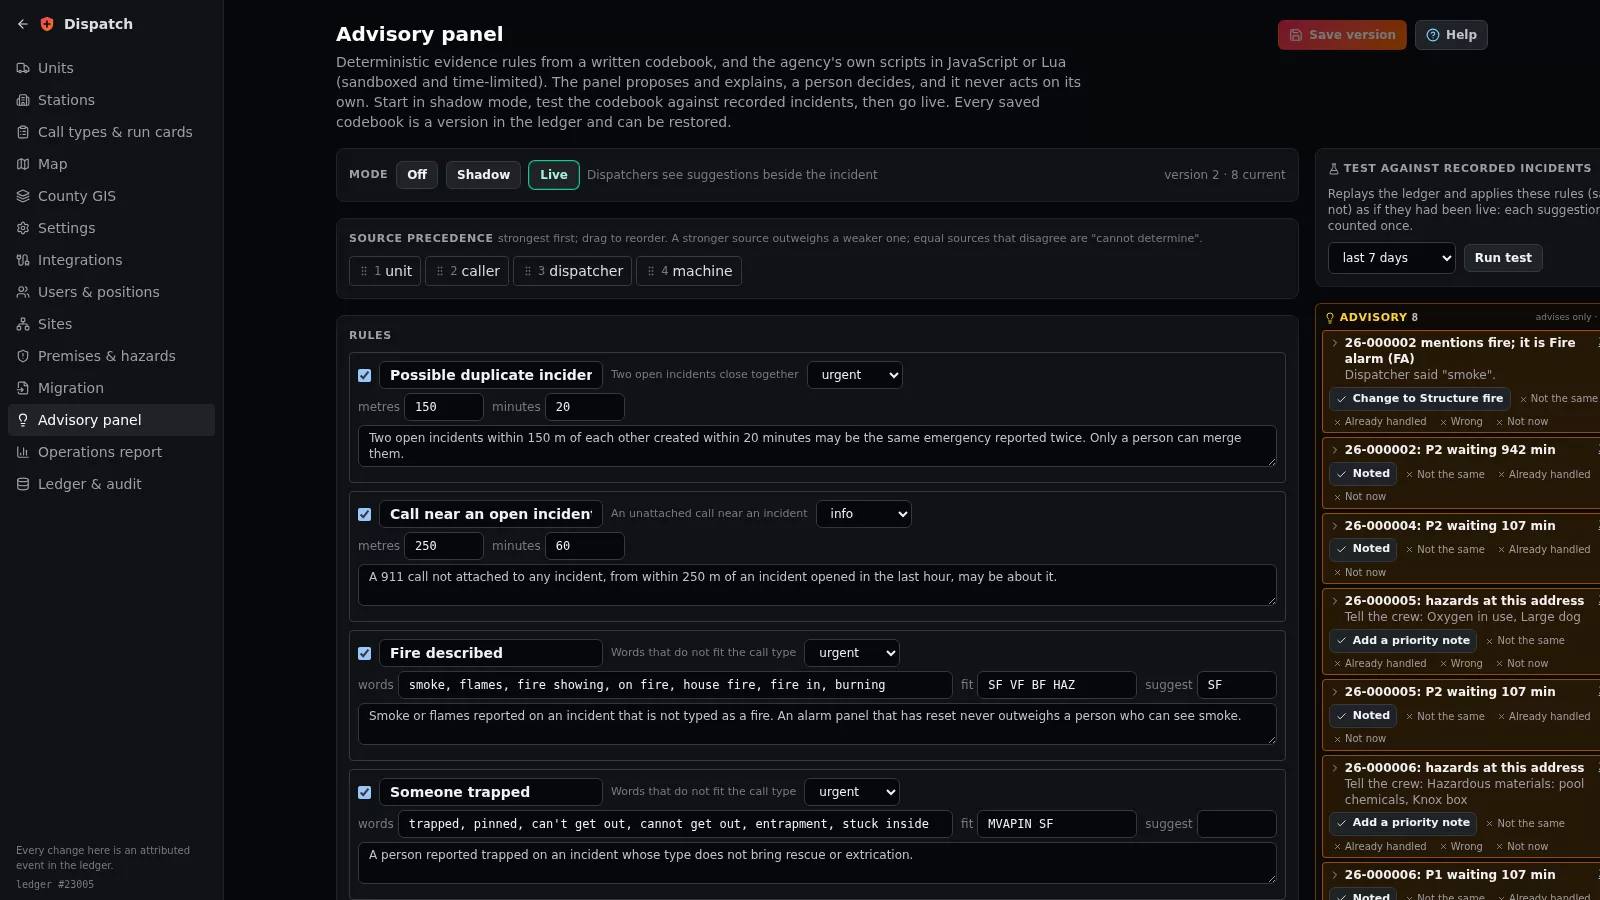Expand the 26-000002 Fire alarm advisory chevron
1600x900 pixels.
1335,343
